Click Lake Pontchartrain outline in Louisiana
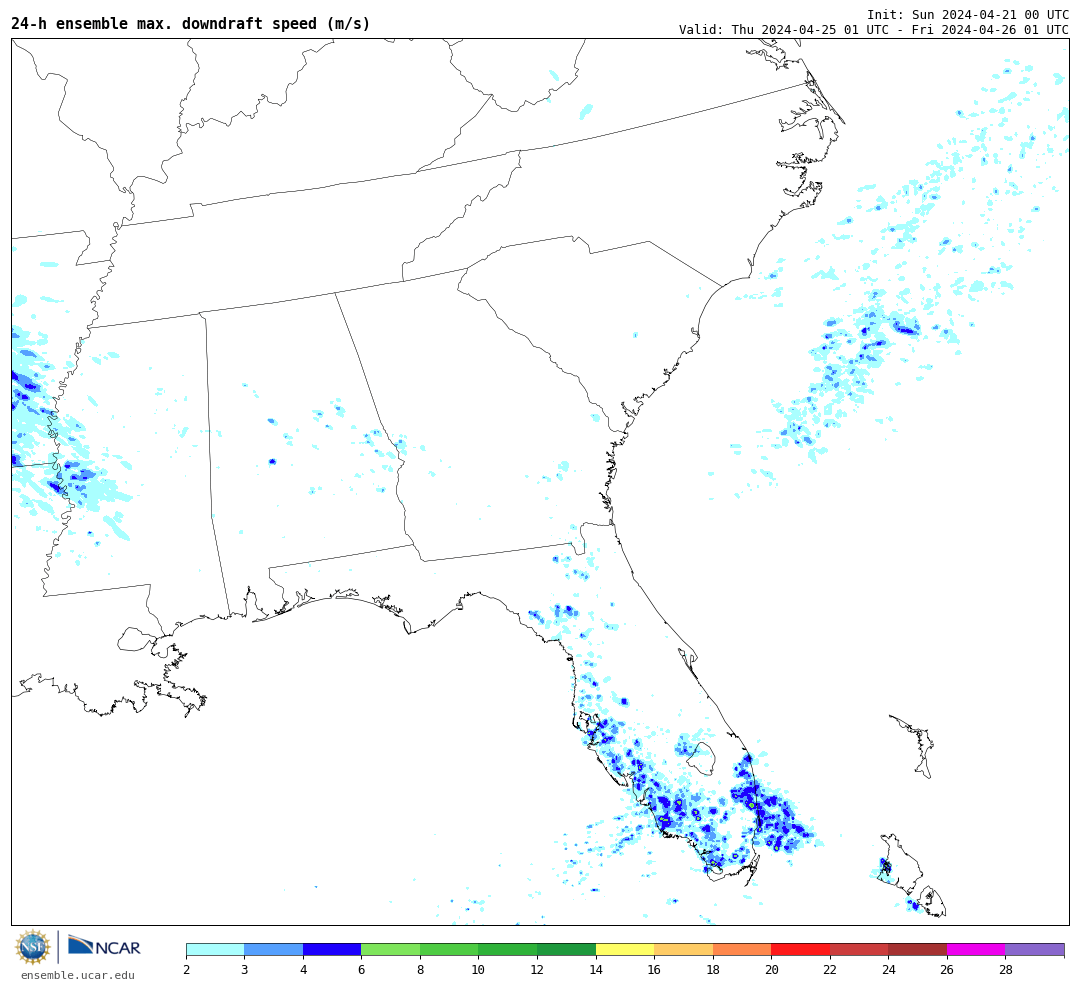Image resolution: width=1080 pixels, height=988 pixels. coord(136,639)
